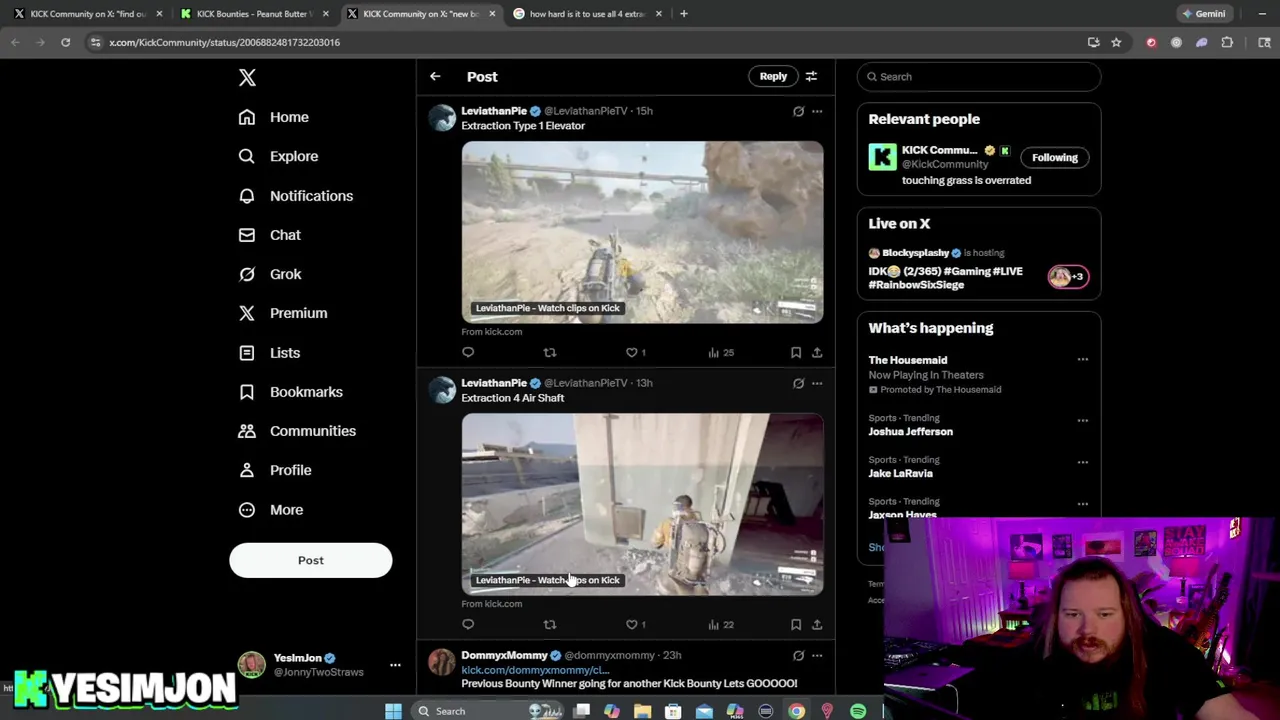Screen dimensions: 1280x720
Task: Play the Extraction 4 Air Shaft clip
Action: pos(642,504)
